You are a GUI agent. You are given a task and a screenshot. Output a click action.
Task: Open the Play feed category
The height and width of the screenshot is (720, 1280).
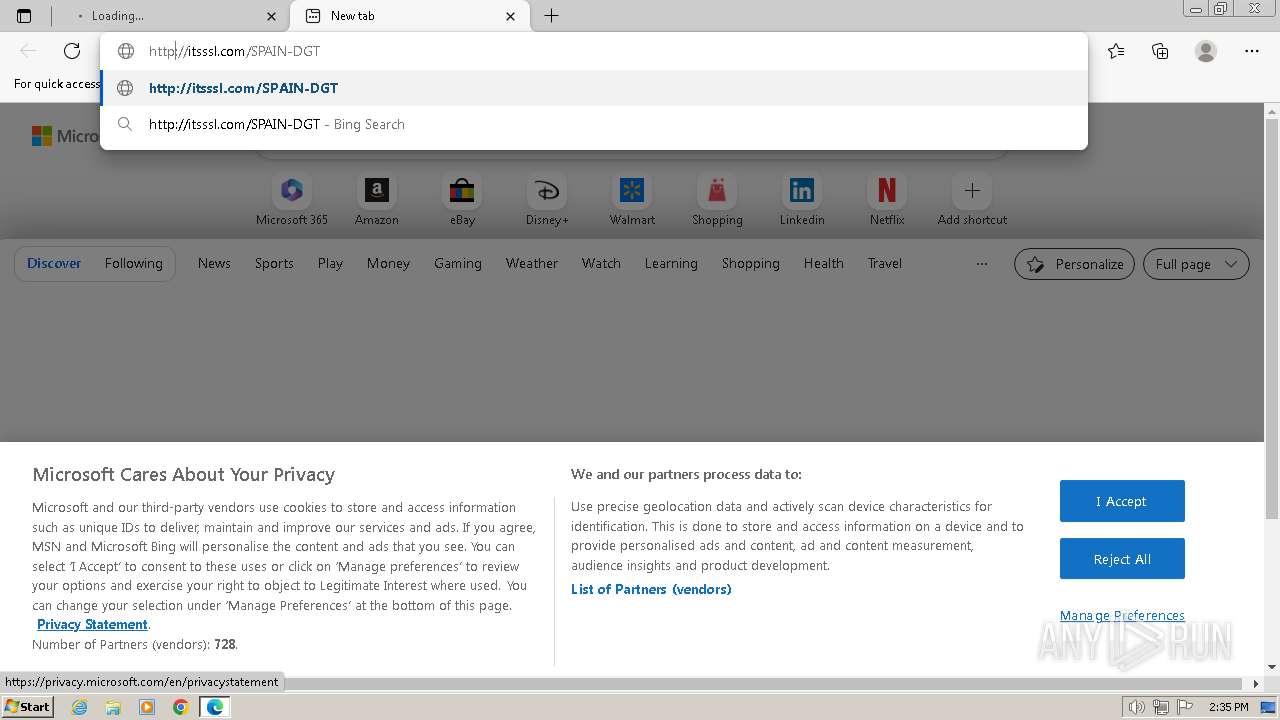330,263
